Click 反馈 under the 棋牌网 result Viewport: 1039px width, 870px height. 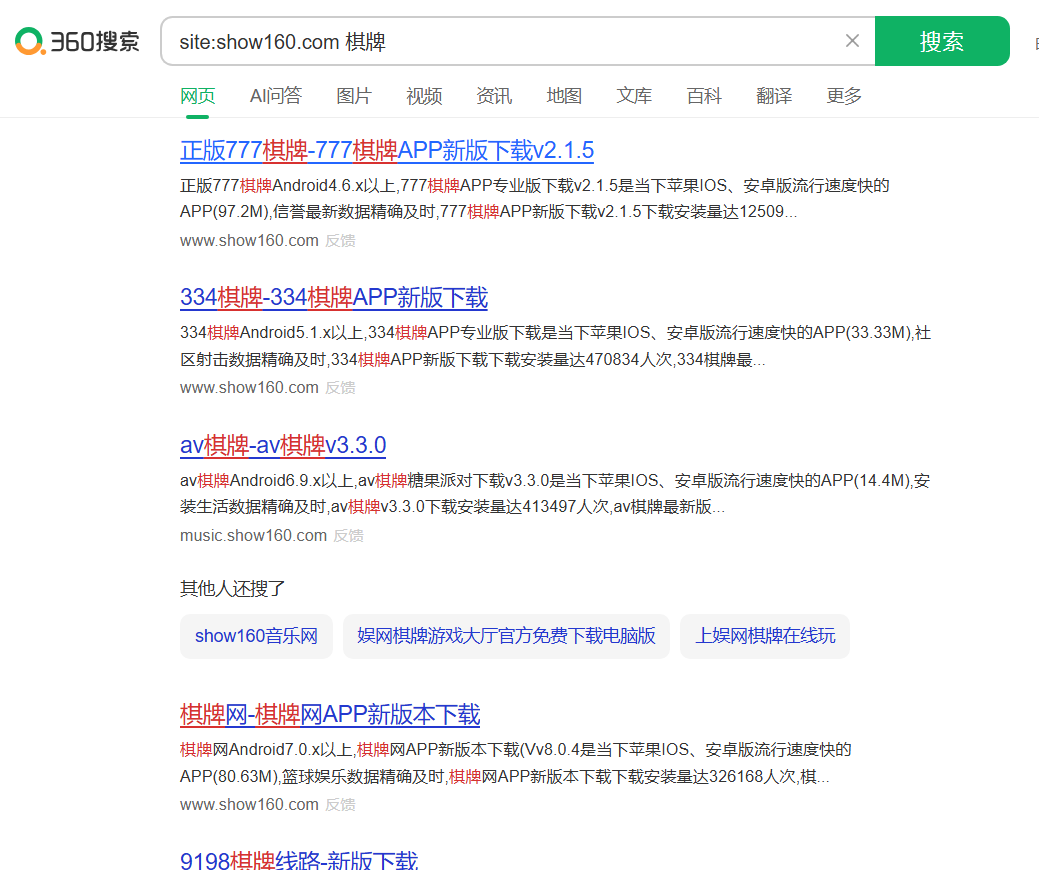pyautogui.click(x=340, y=804)
